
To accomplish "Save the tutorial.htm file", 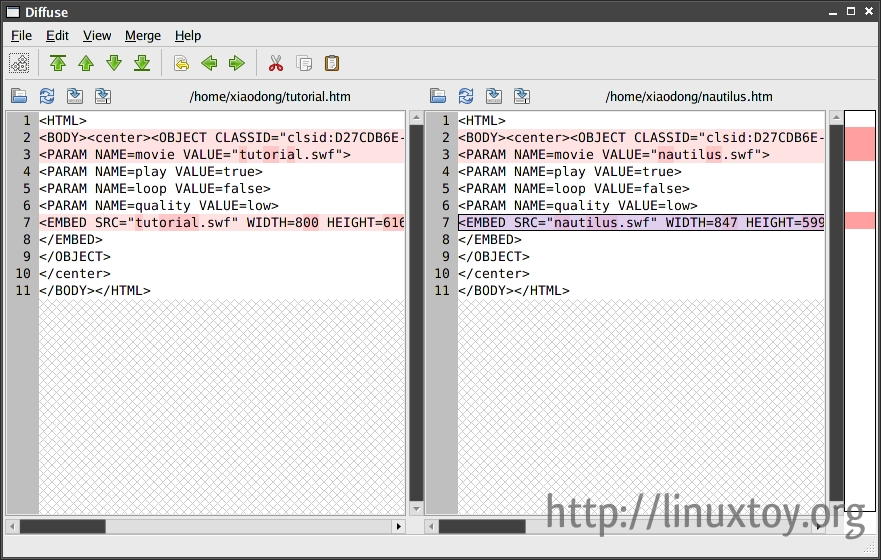I will 75,97.
